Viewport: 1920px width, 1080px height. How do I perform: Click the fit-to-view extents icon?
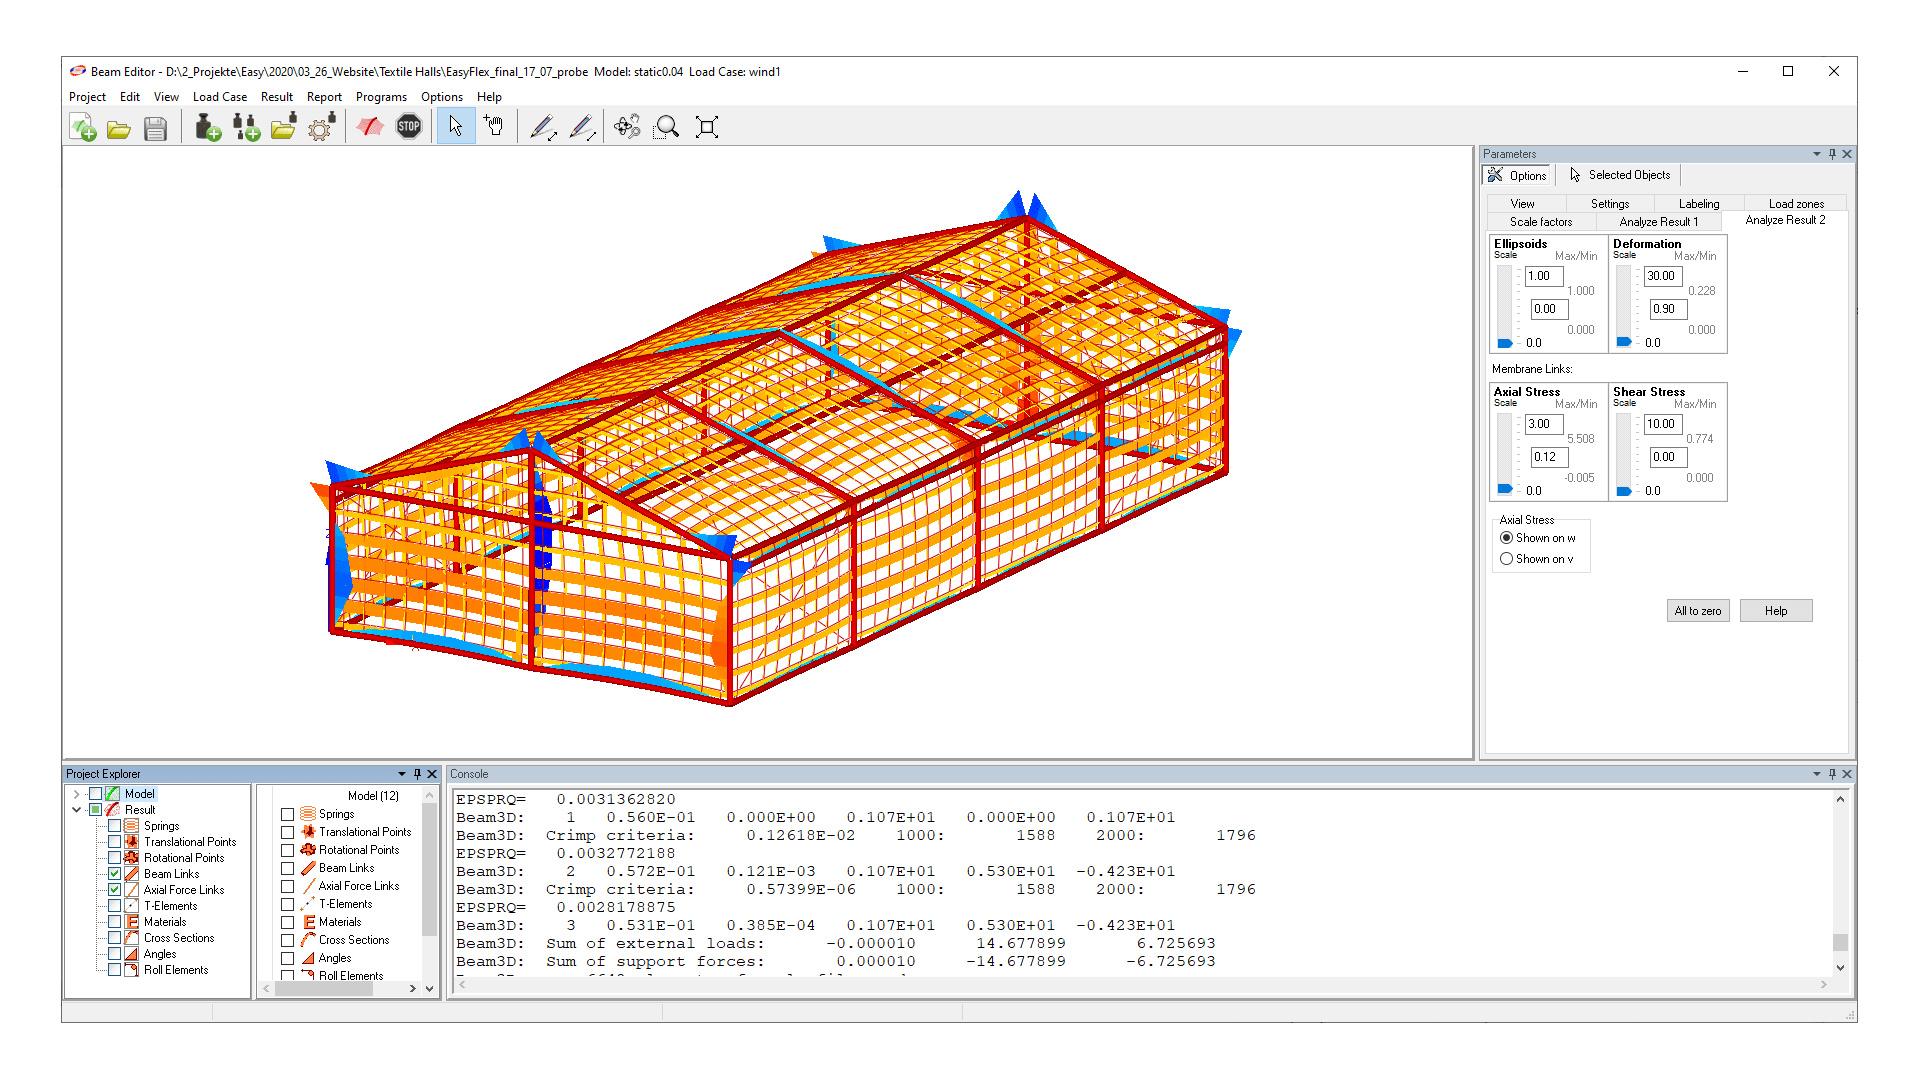click(707, 127)
